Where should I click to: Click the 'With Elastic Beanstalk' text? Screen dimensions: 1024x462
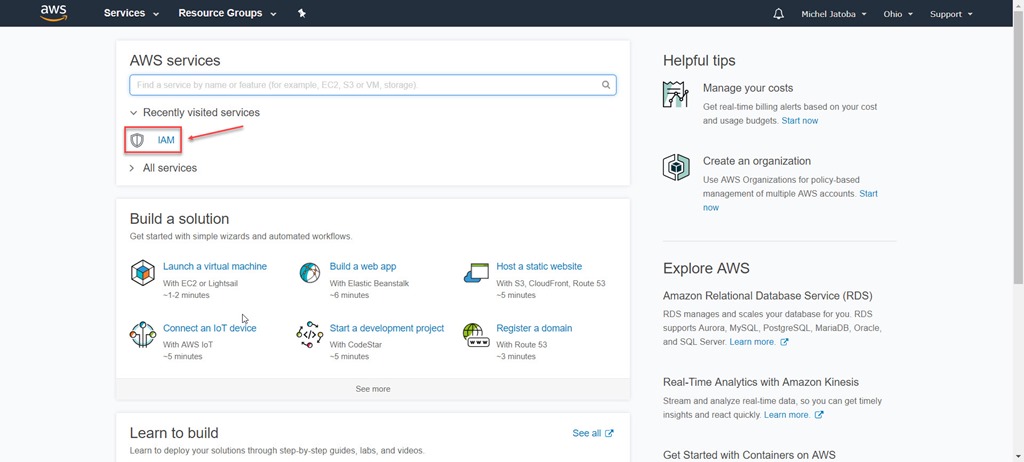[369, 284]
